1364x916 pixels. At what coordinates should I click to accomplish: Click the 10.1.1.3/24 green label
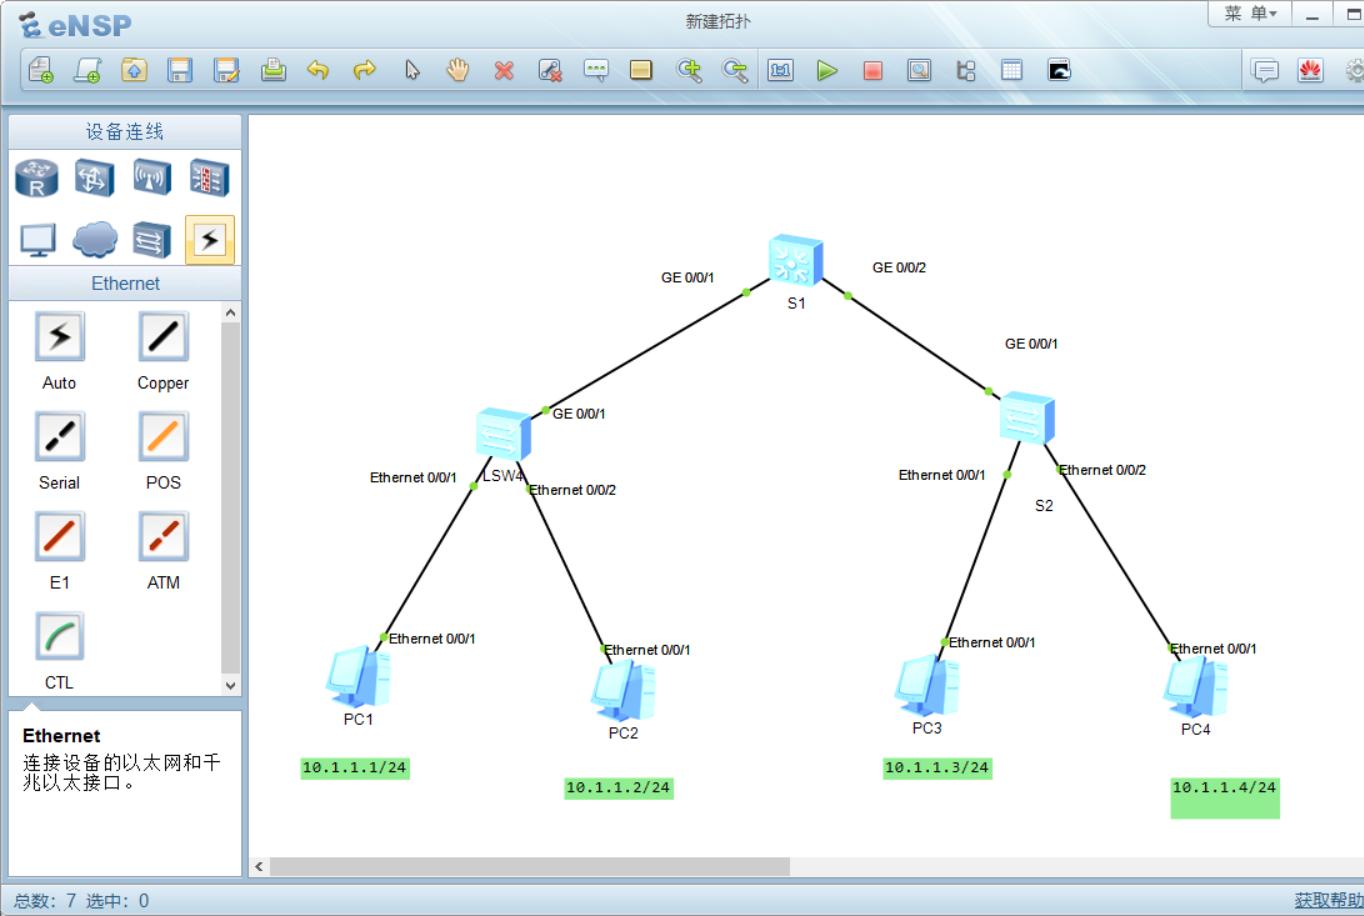tap(937, 768)
